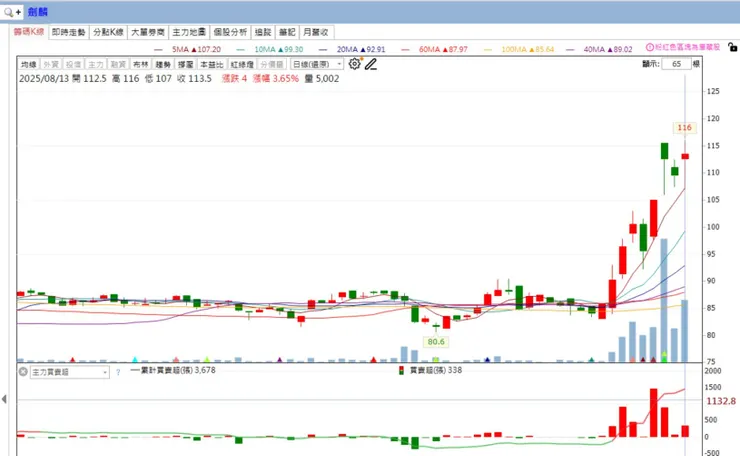
Task: Open chart settings gear icon
Action: (x=354, y=64)
